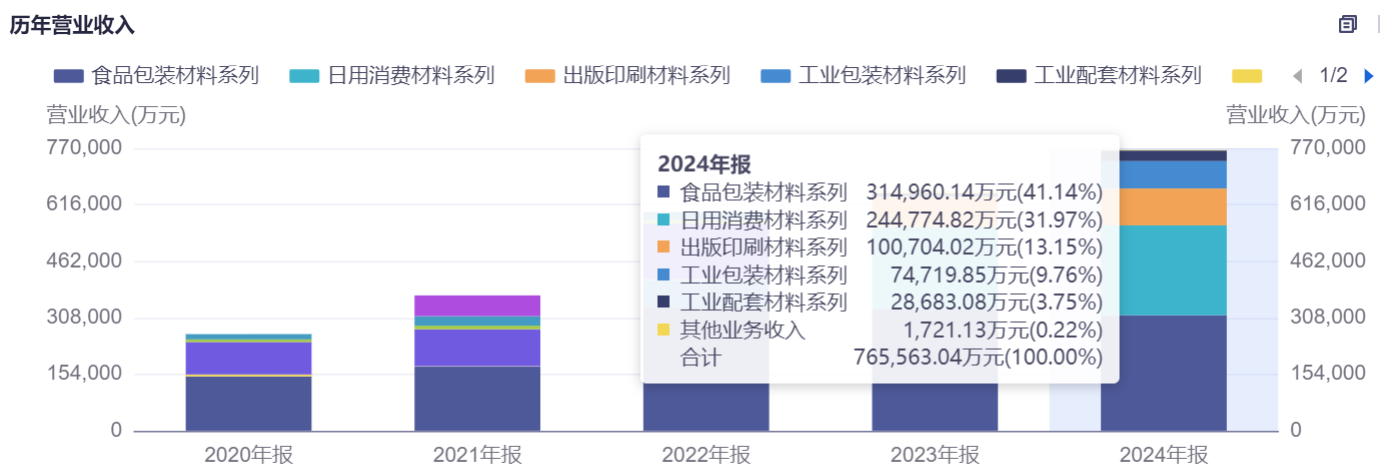Click the previous legend page arrow
This screenshot has height=474, width=1399.
point(1298,76)
